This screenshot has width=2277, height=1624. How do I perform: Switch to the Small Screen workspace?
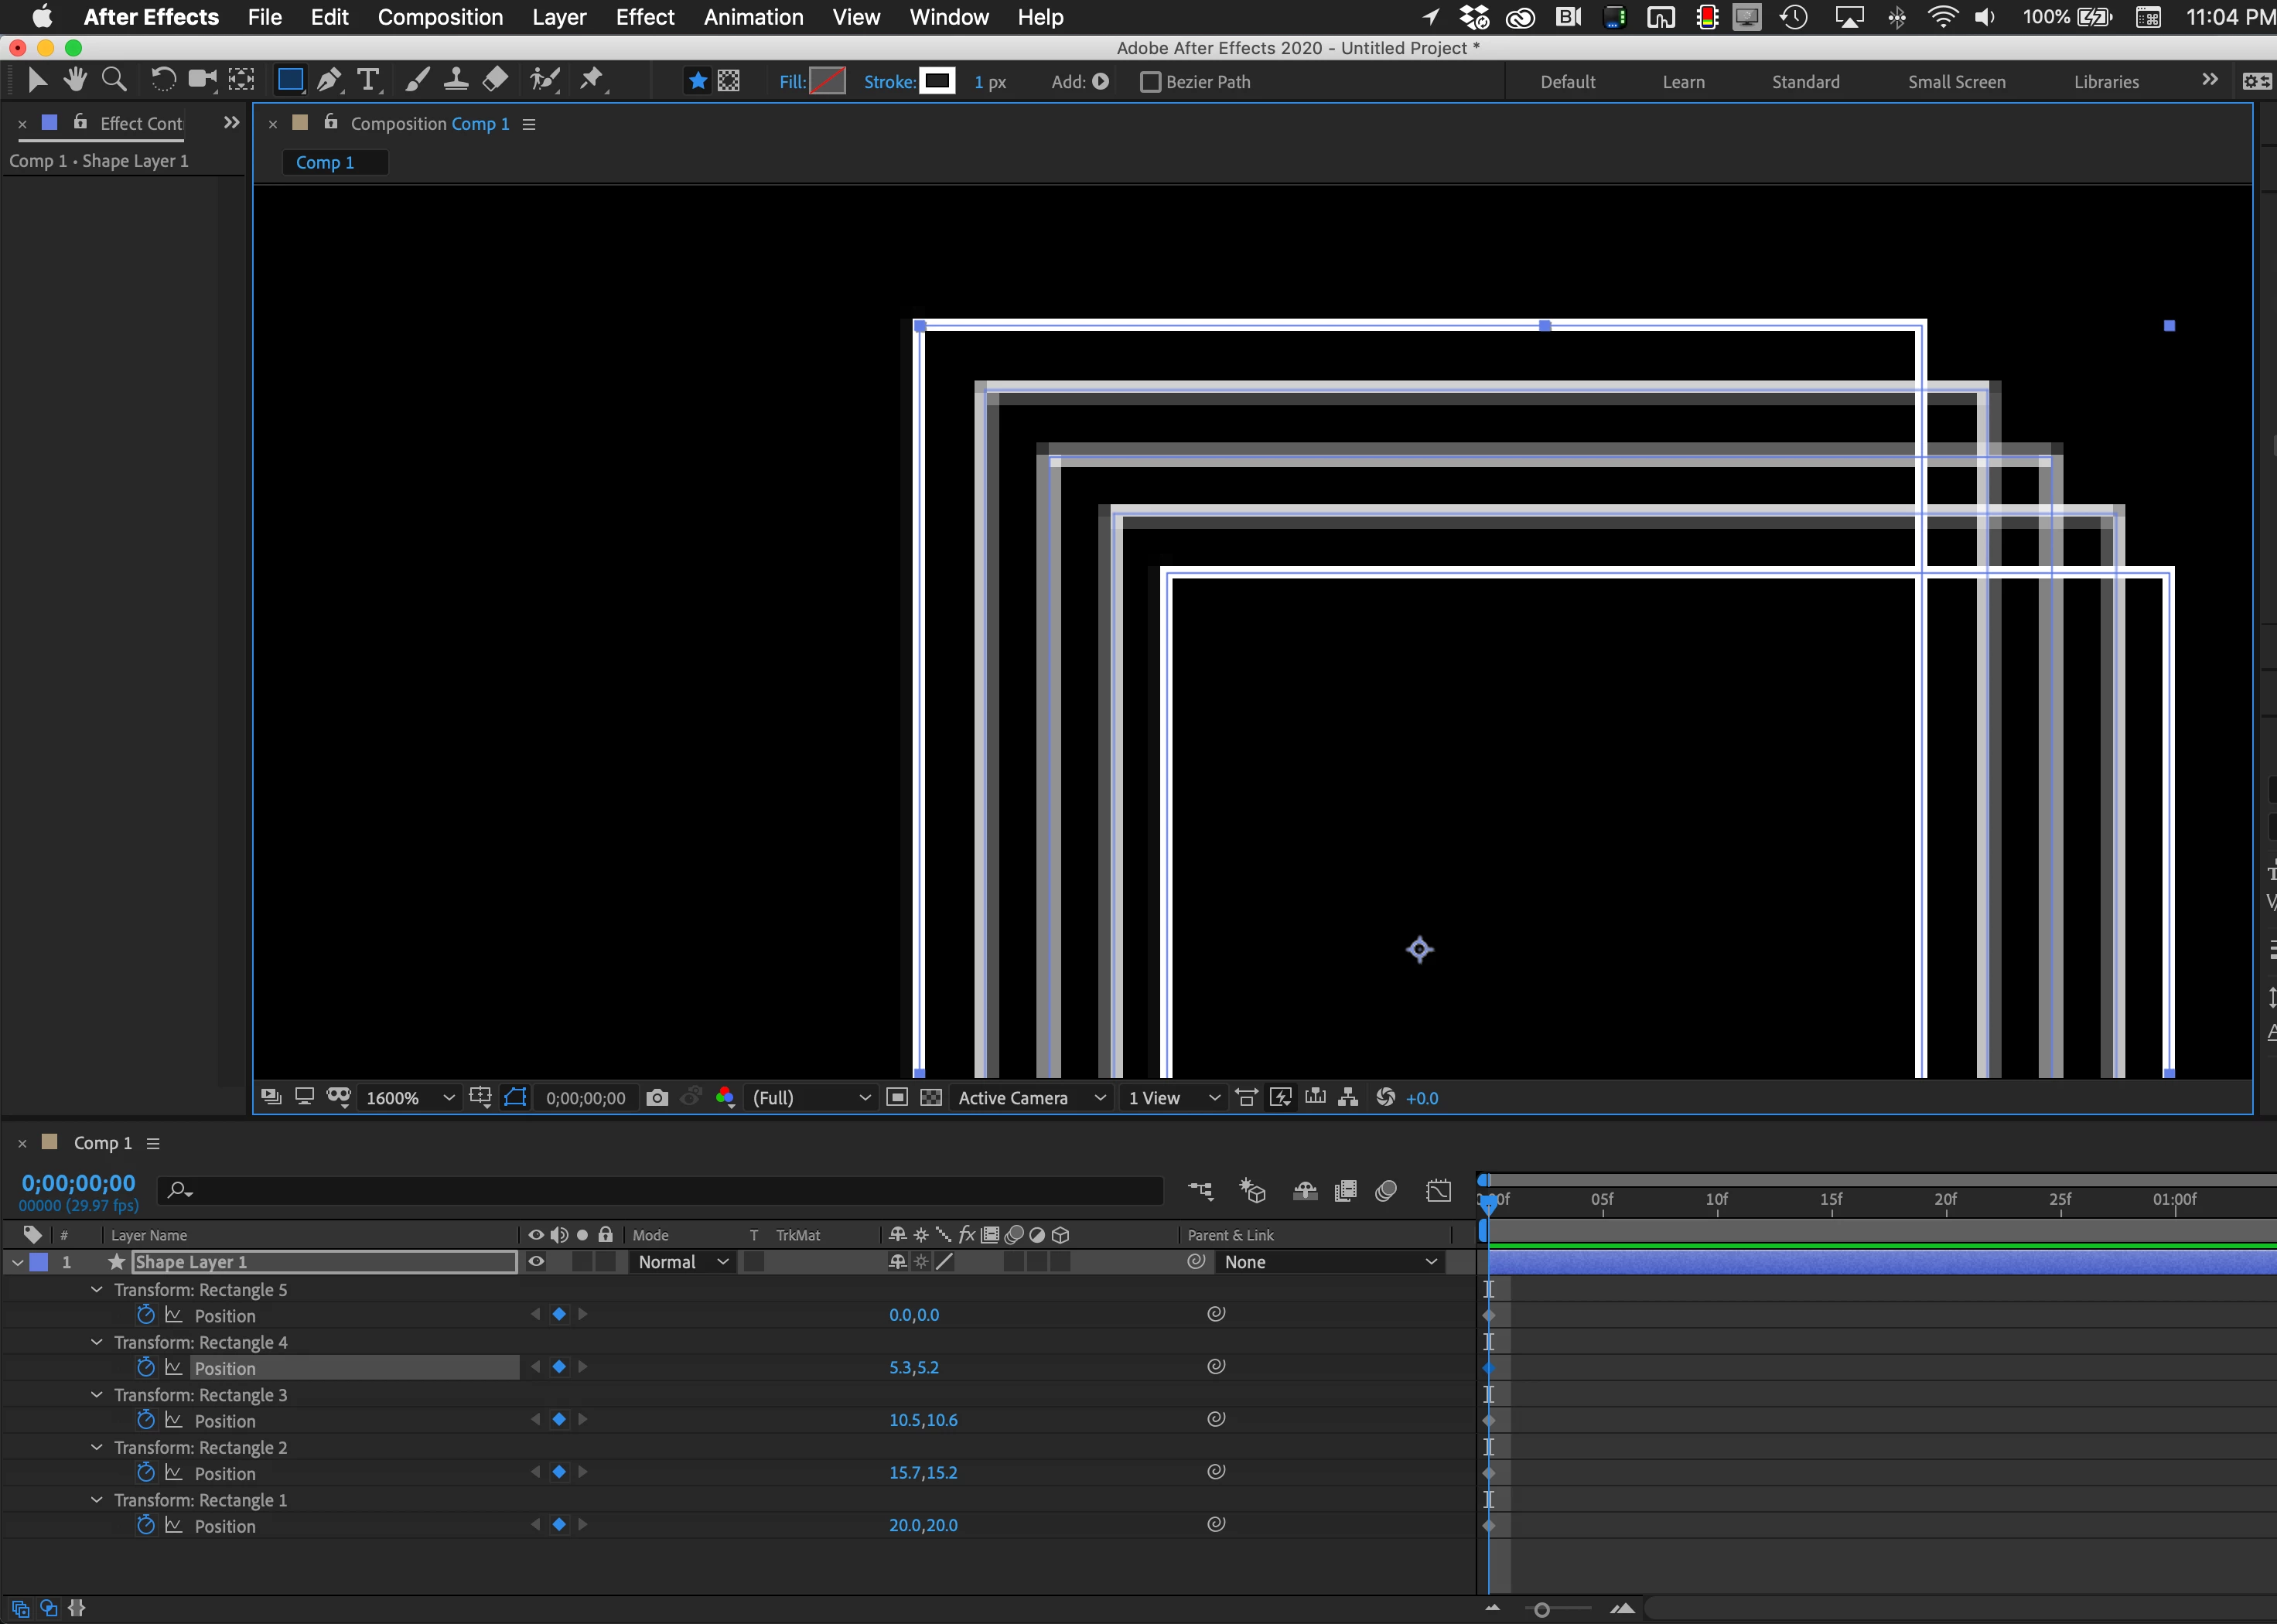point(1956,82)
